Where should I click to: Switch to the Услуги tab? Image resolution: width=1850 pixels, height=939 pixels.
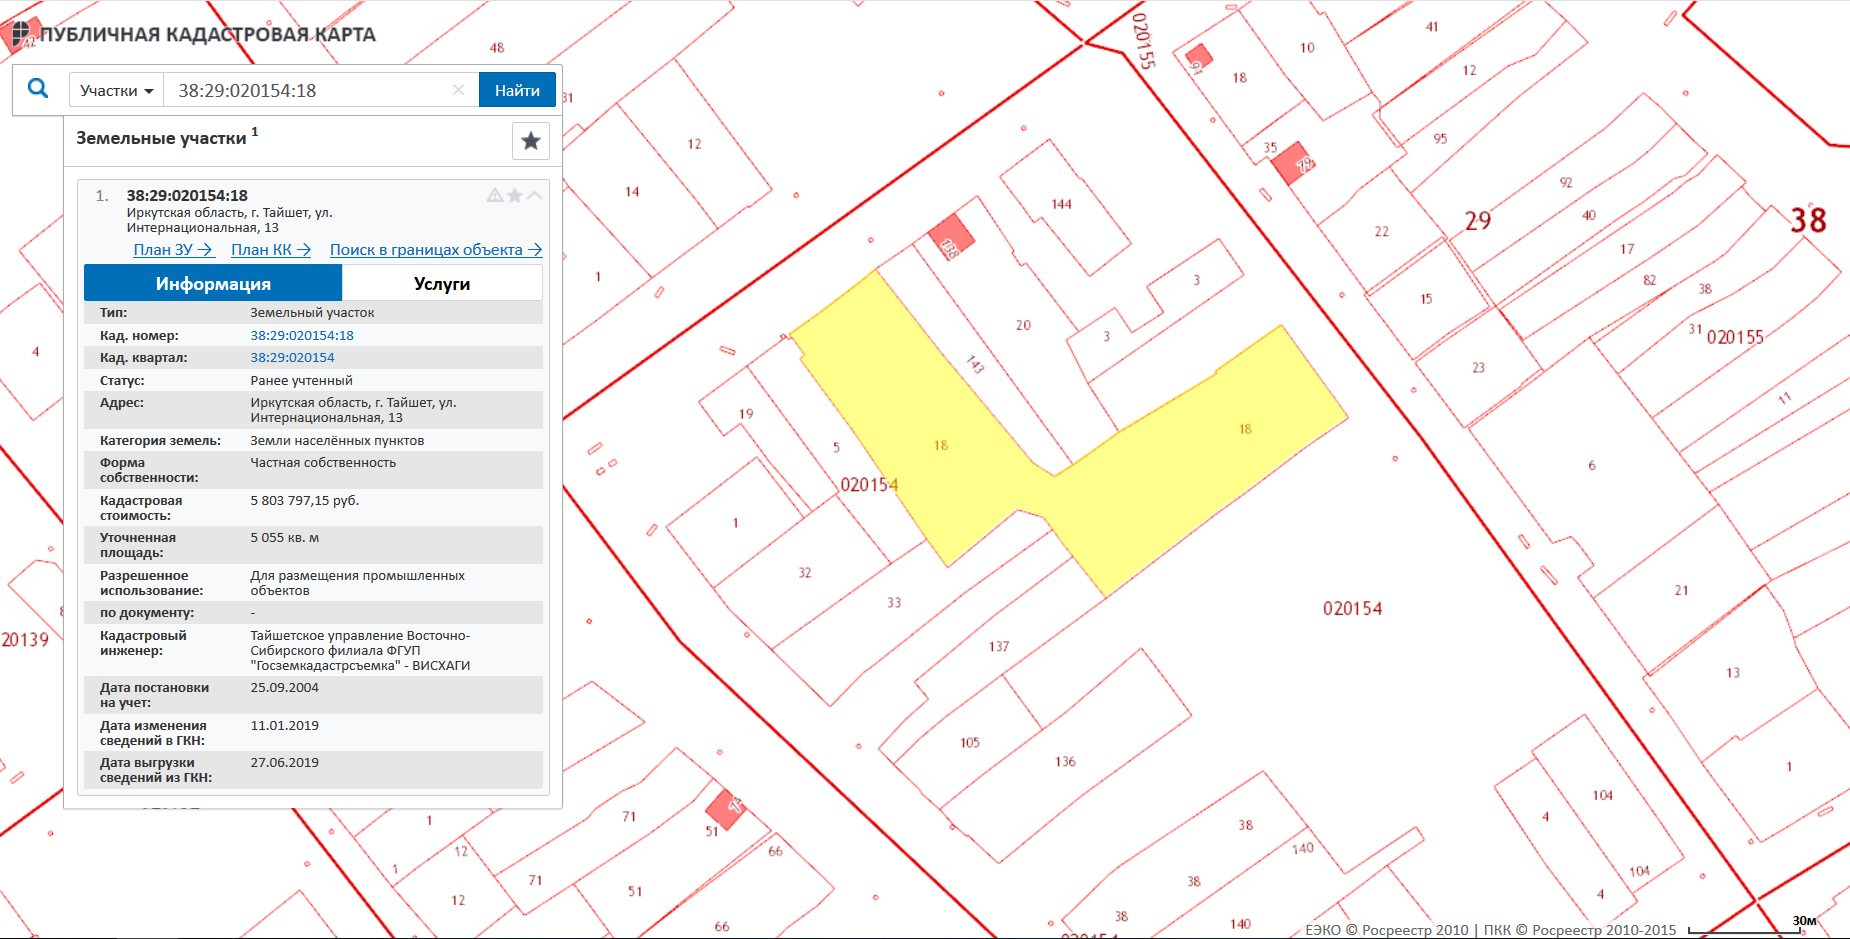(442, 284)
